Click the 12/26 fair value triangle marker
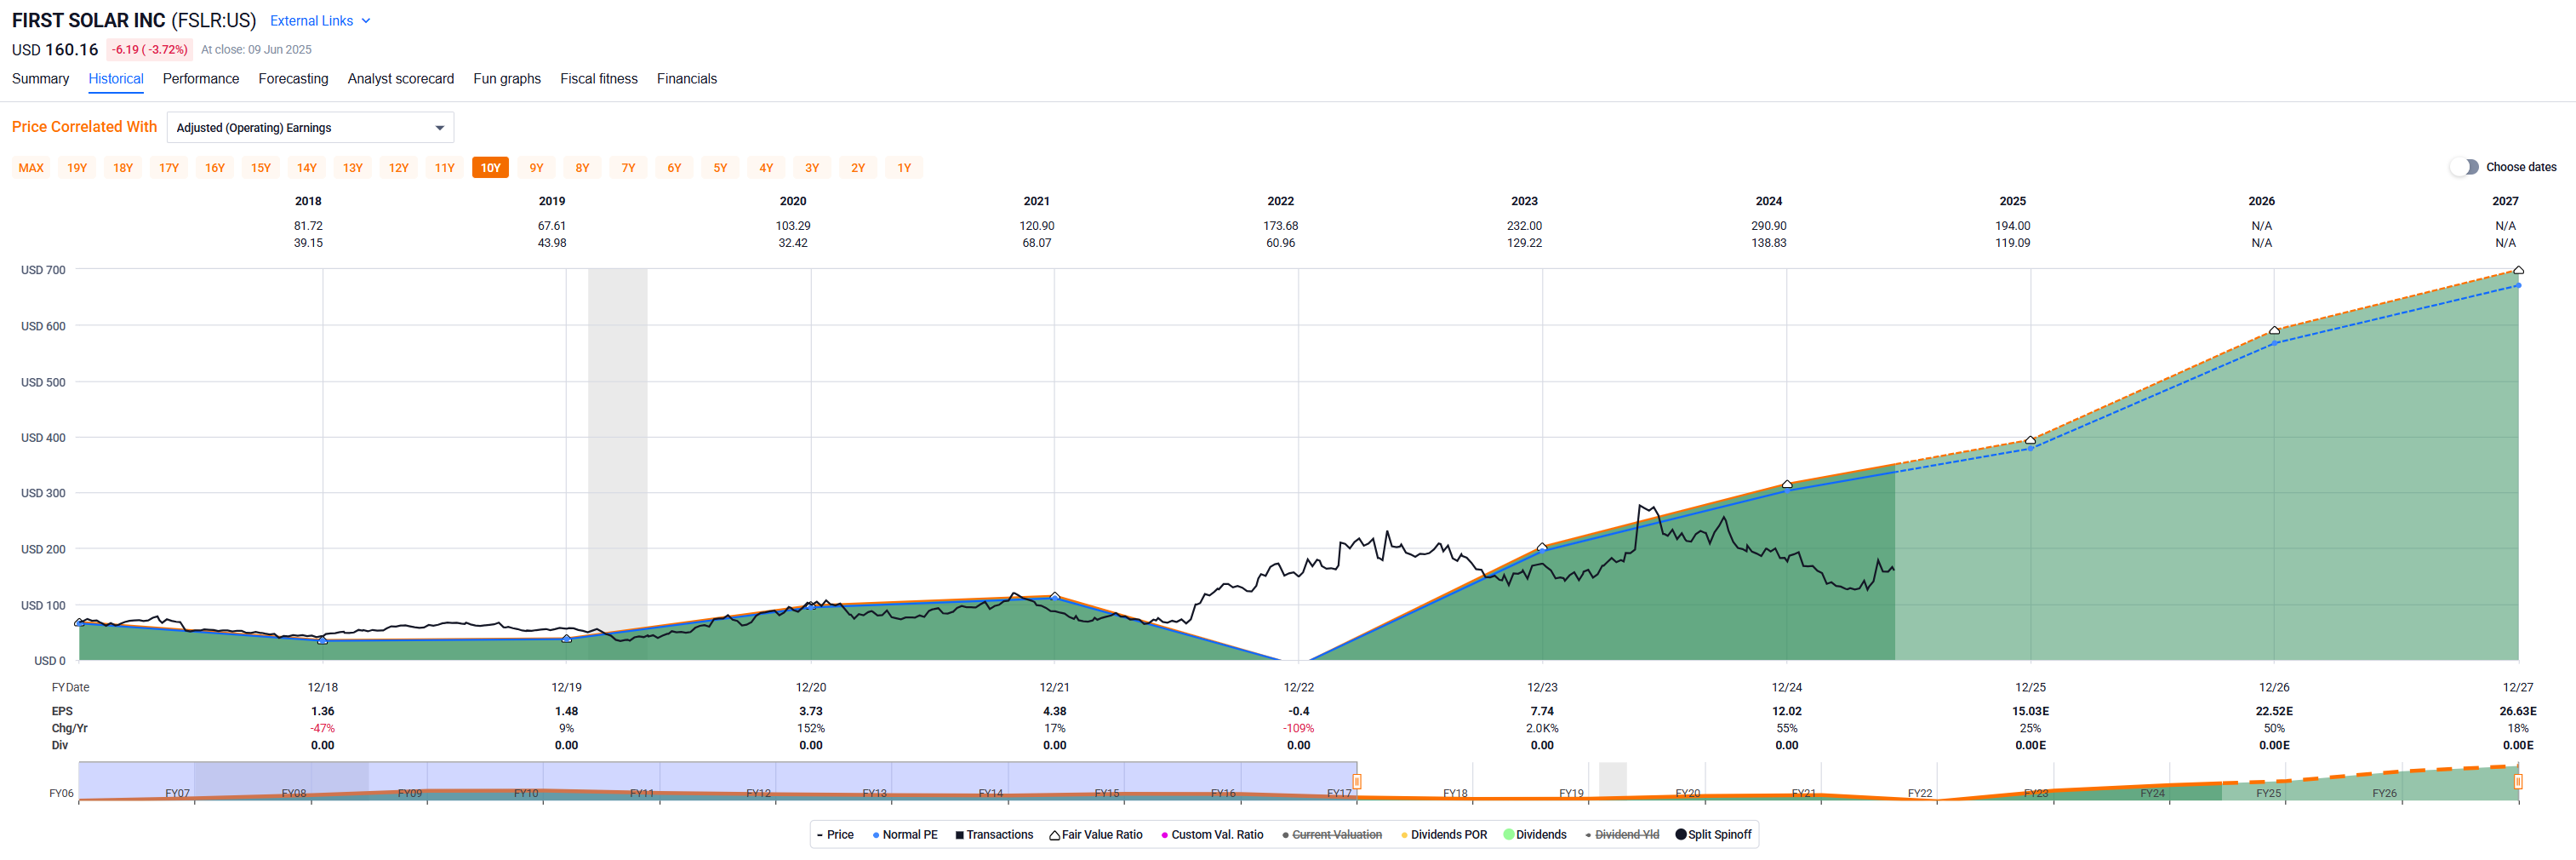Screen dimensions: 2576x860 click(2274, 330)
